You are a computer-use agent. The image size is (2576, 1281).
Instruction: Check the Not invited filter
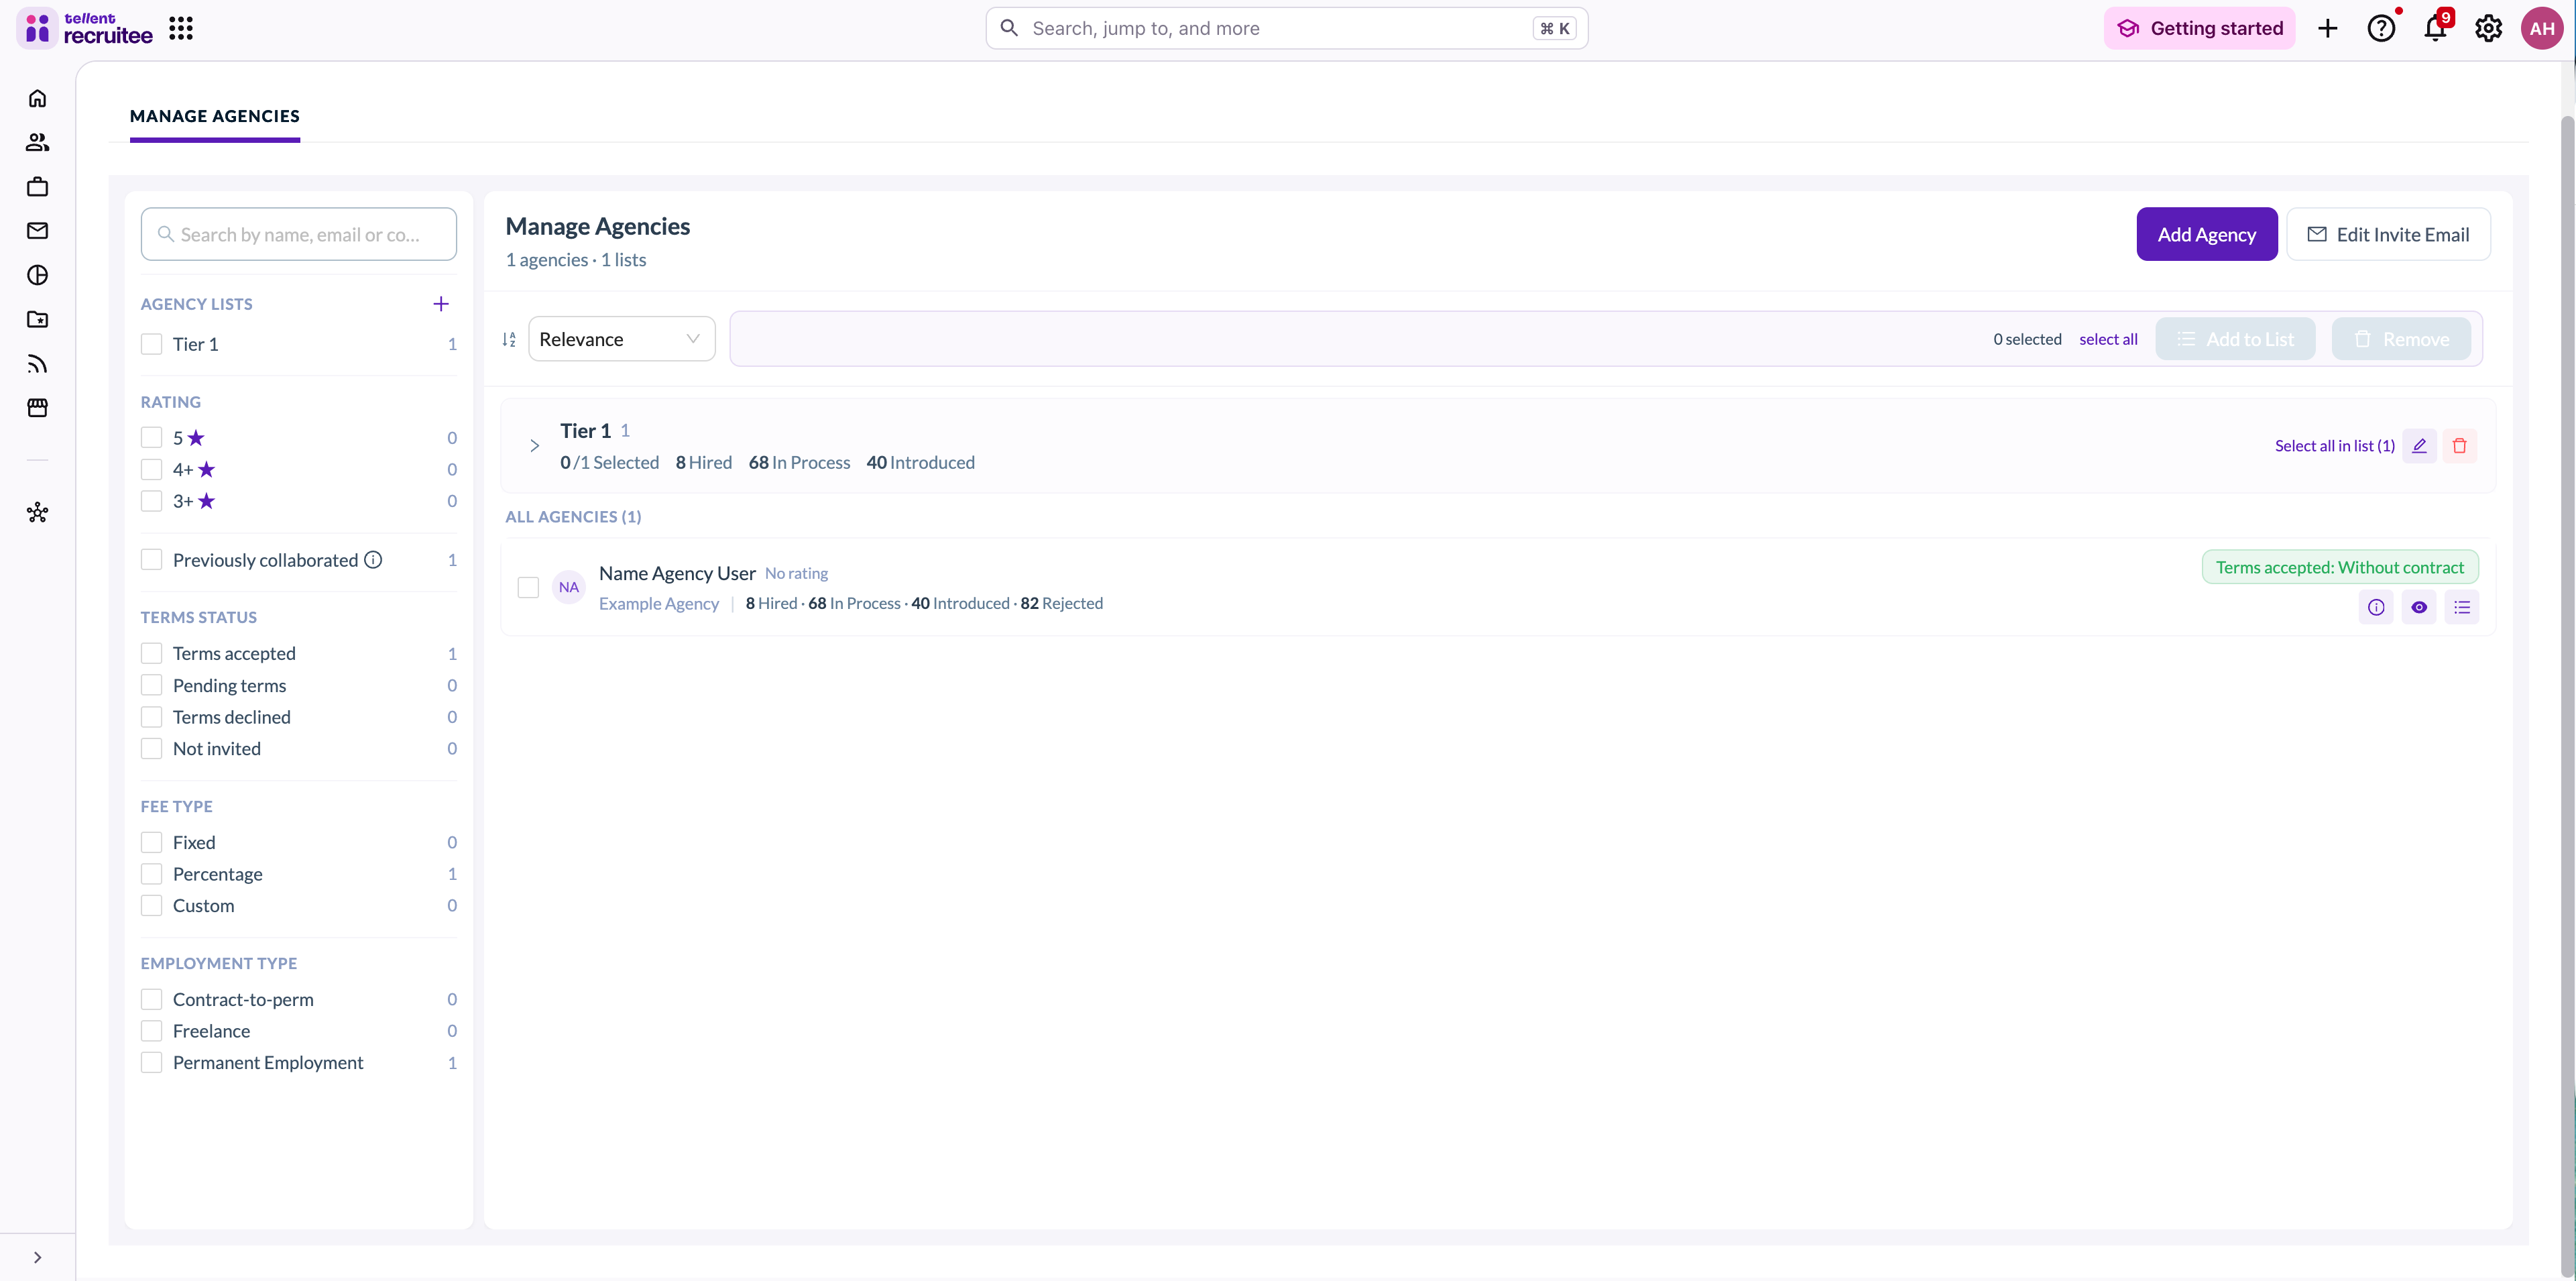[x=152, y=748]
